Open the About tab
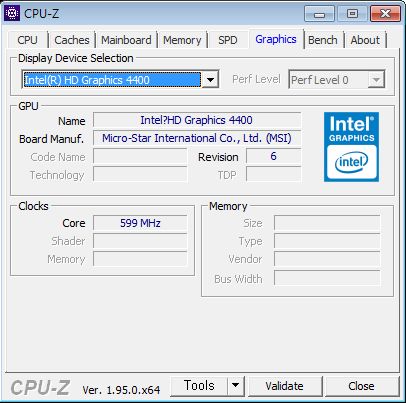This screenshot has width=406, height=403. pyautogui.click(x=365, y=40)
